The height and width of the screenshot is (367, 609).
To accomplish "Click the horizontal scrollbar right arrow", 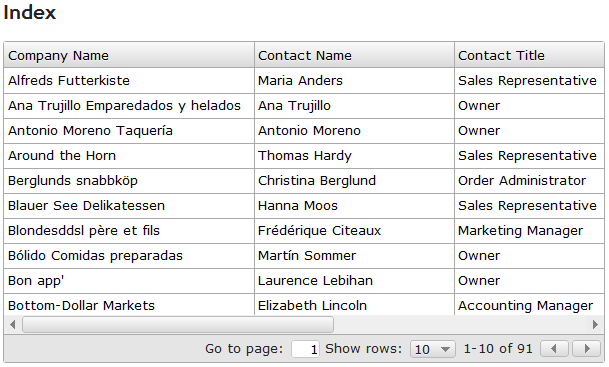I will (595, 324).
